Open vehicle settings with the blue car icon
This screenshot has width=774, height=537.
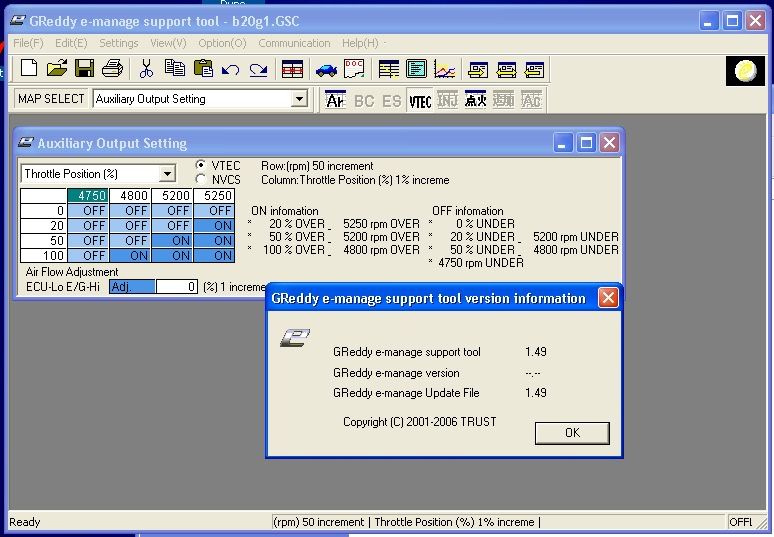pos(326,69)
